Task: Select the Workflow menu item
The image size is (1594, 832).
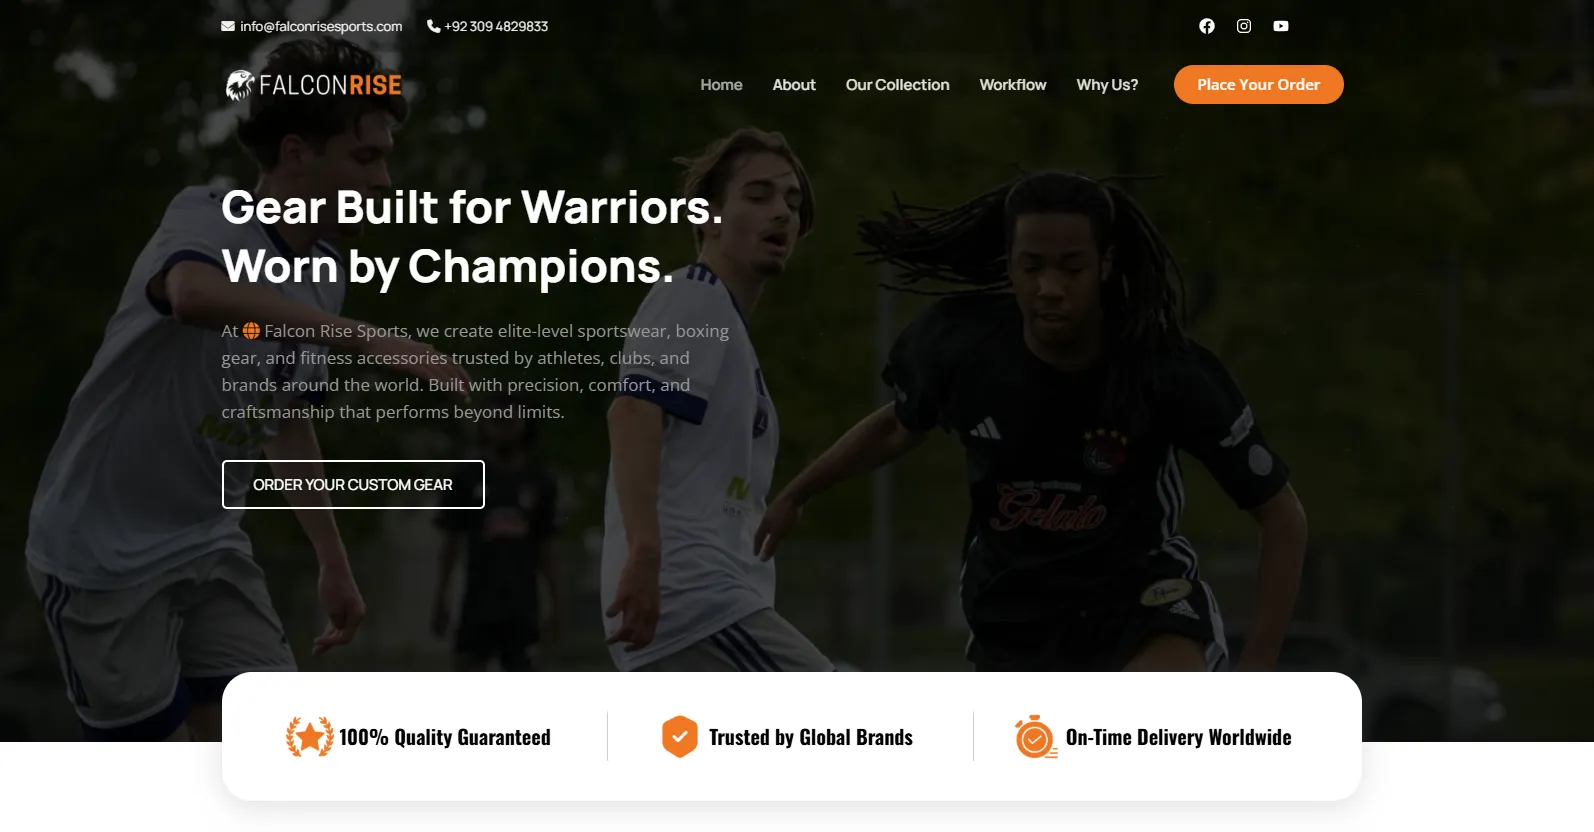Action: click(x=1013, y=85)
